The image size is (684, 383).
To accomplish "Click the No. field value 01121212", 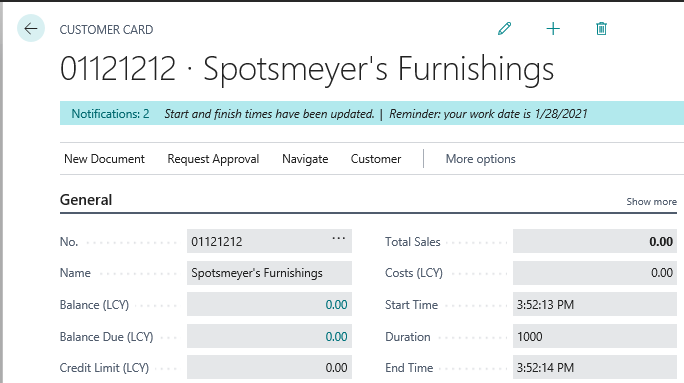I will click(x=269, y=241).
